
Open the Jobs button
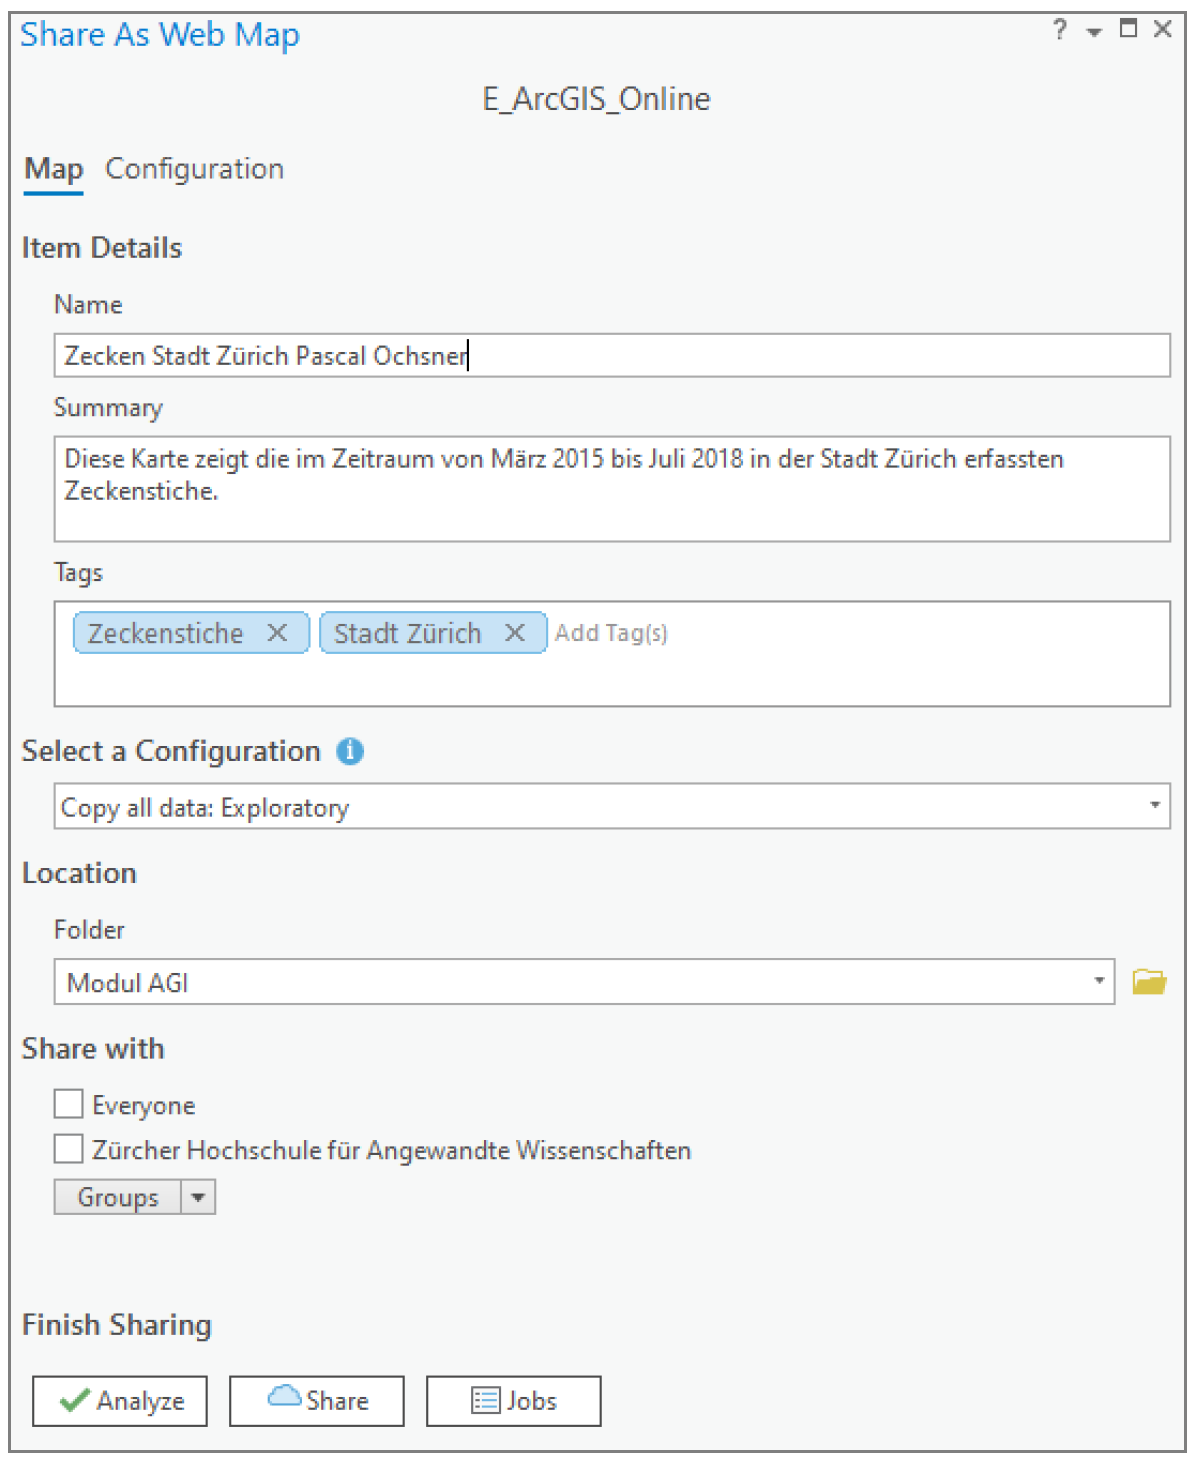tap(513, 1400)
